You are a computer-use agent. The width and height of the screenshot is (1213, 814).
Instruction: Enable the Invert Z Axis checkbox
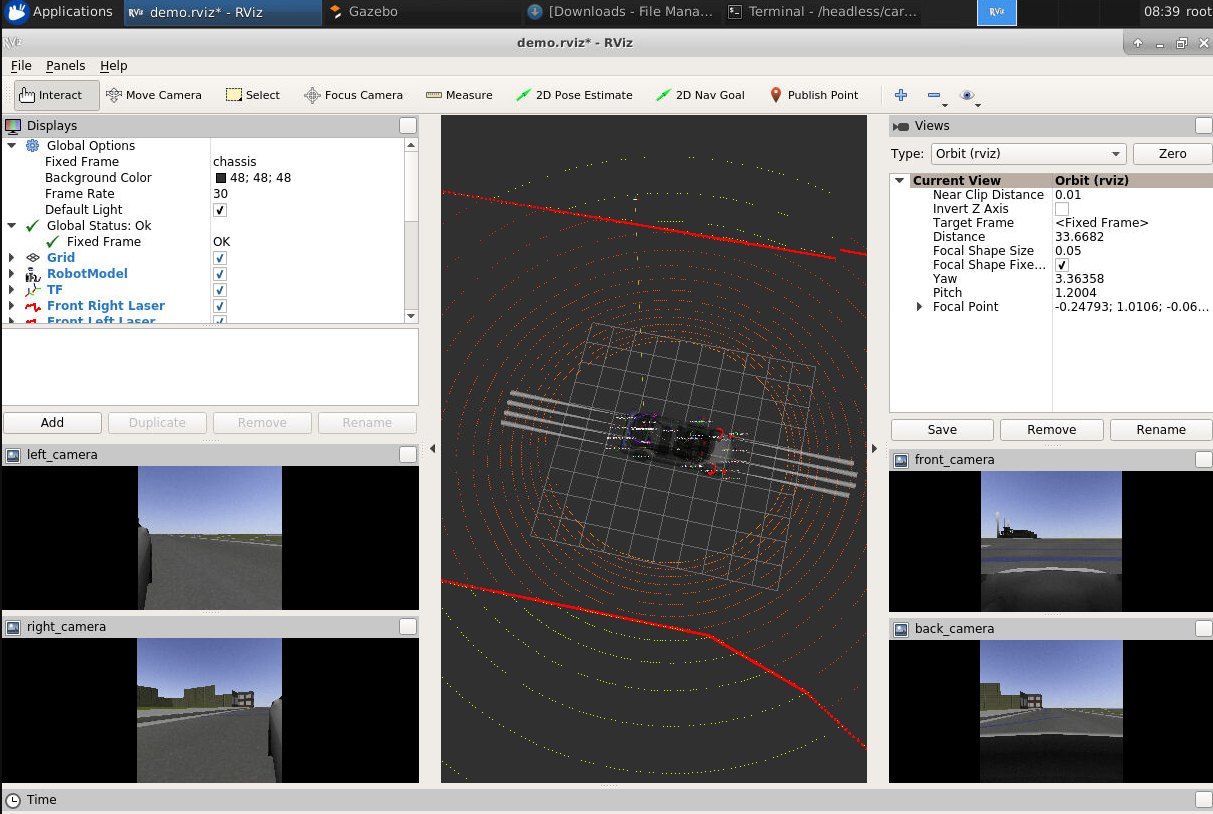click(x=1061, y=209)
